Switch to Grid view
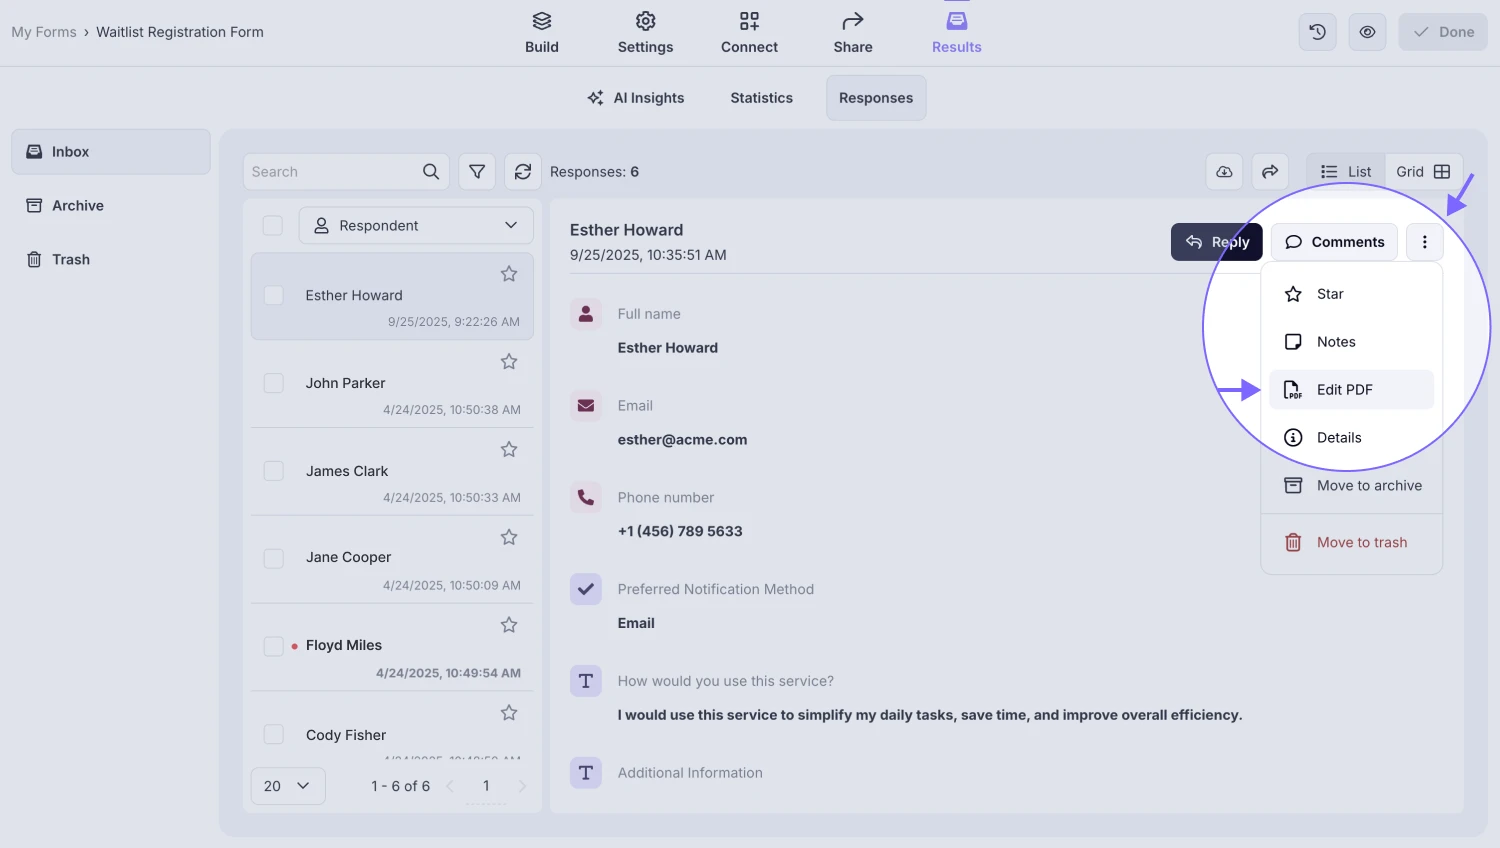This screenshot has height=848, width=1500. point(1423,172)
